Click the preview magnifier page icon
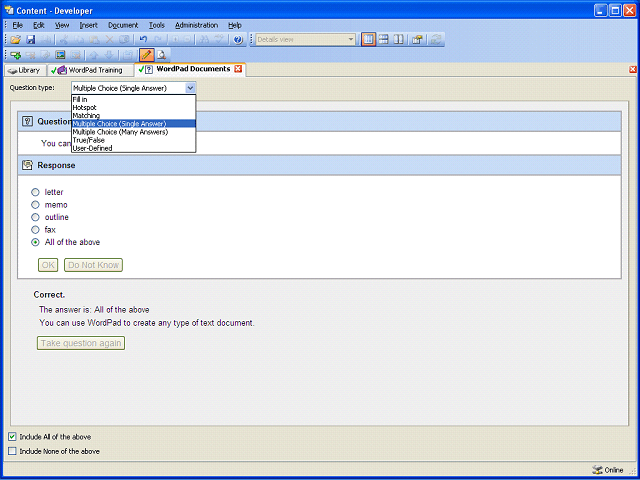The image size is (640, 480). click(162, 55)
